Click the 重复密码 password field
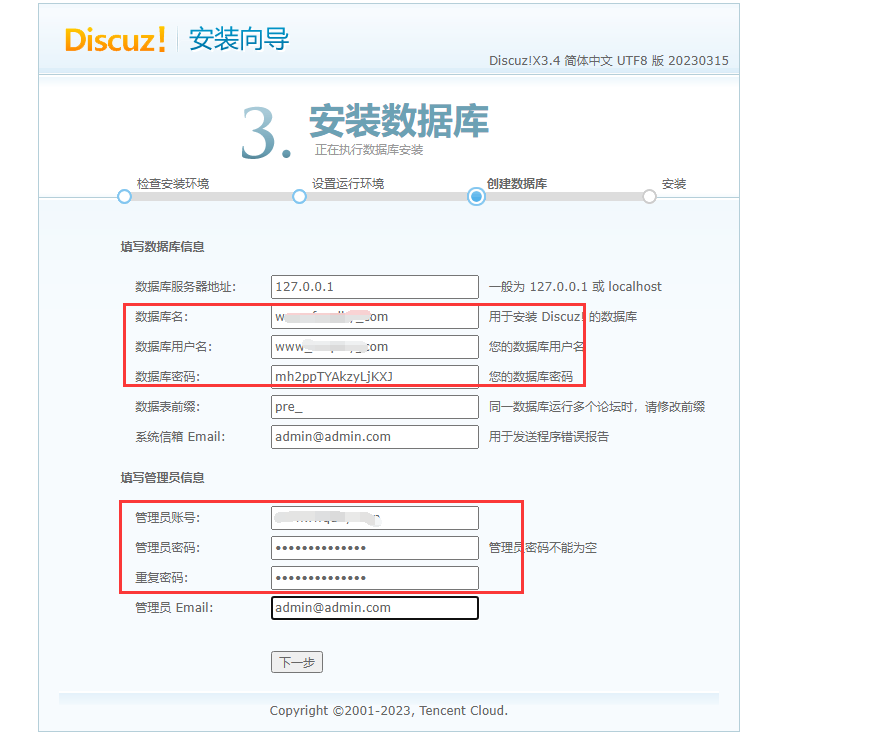The height and width of the screenshot is (755, 871). tap(374, 578)
